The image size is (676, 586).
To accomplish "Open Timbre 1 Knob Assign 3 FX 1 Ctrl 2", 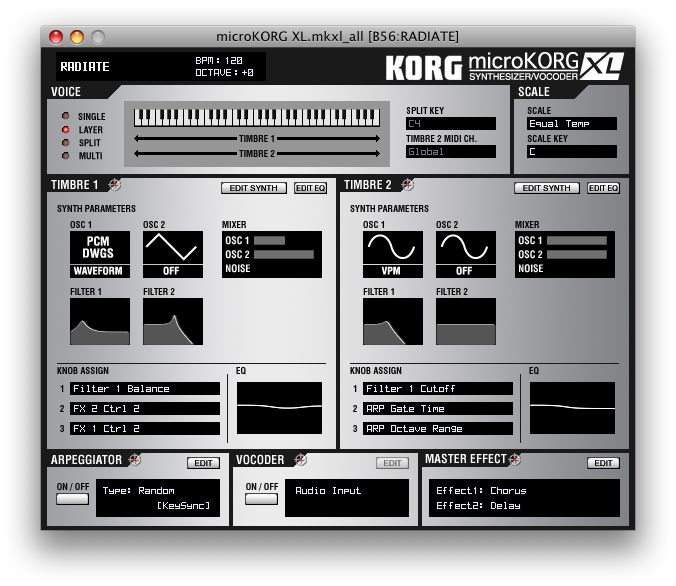I will tap(145, 429).
